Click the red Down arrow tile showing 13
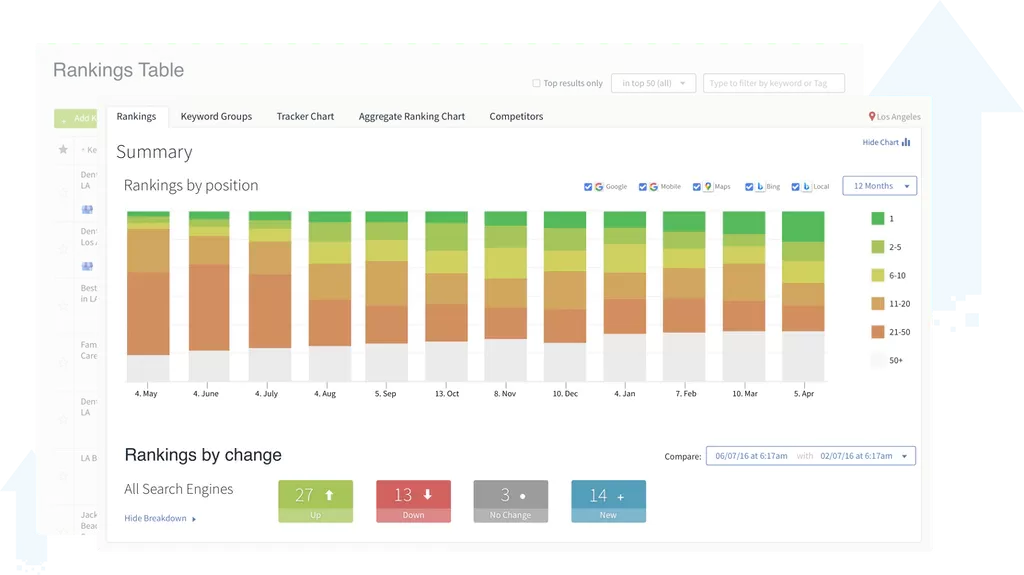The width and height of the screenshot is (1024, 575). [x=413, y=501]
